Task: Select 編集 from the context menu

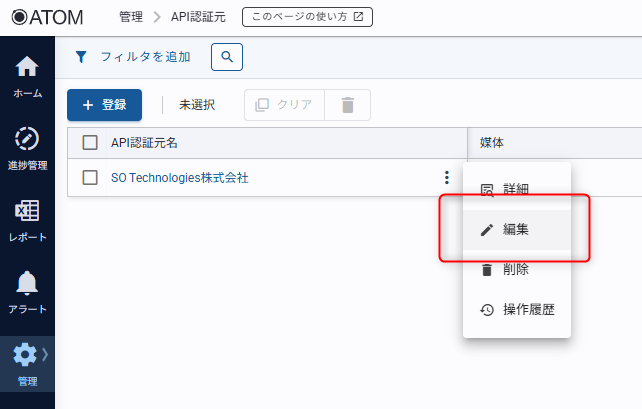Action: (x=516, y=229)
